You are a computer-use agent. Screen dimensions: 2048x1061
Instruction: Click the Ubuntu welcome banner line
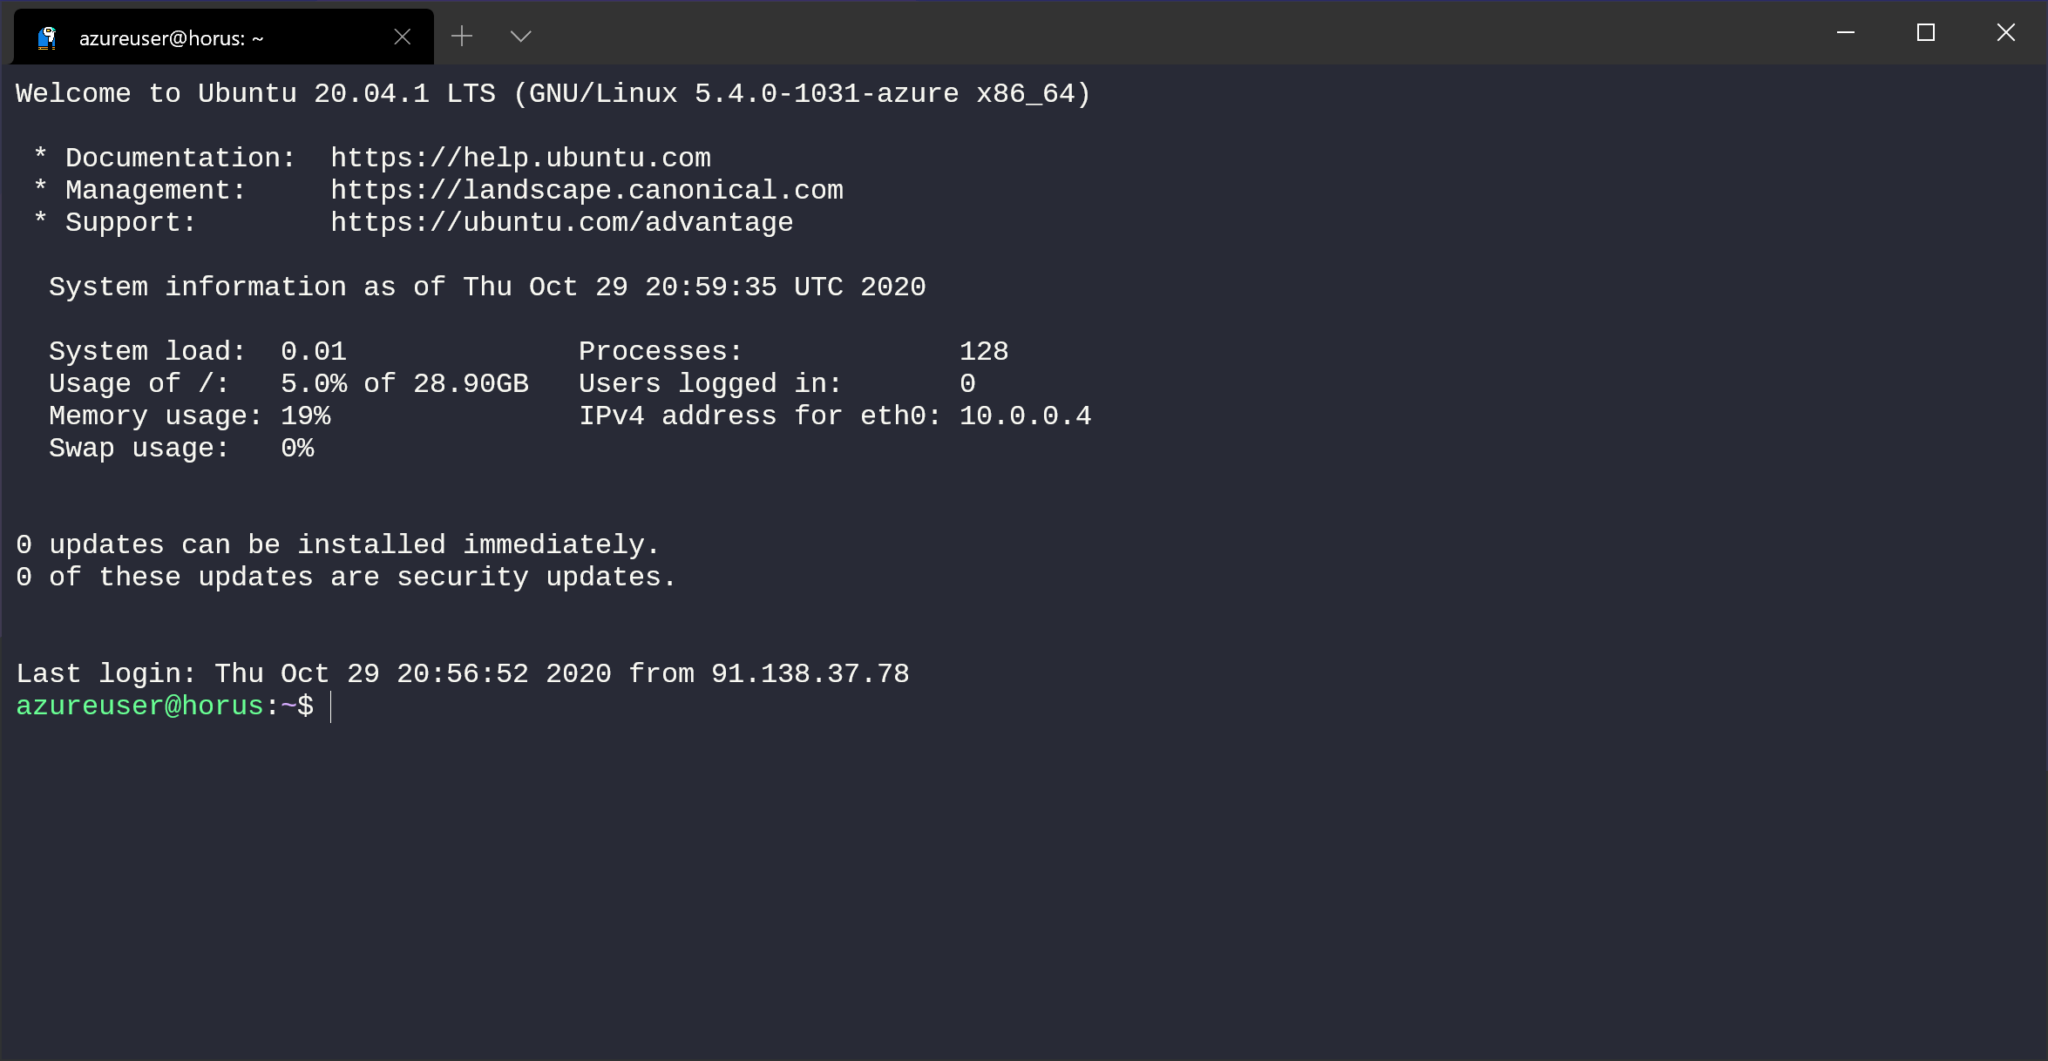tap(550, 93)
